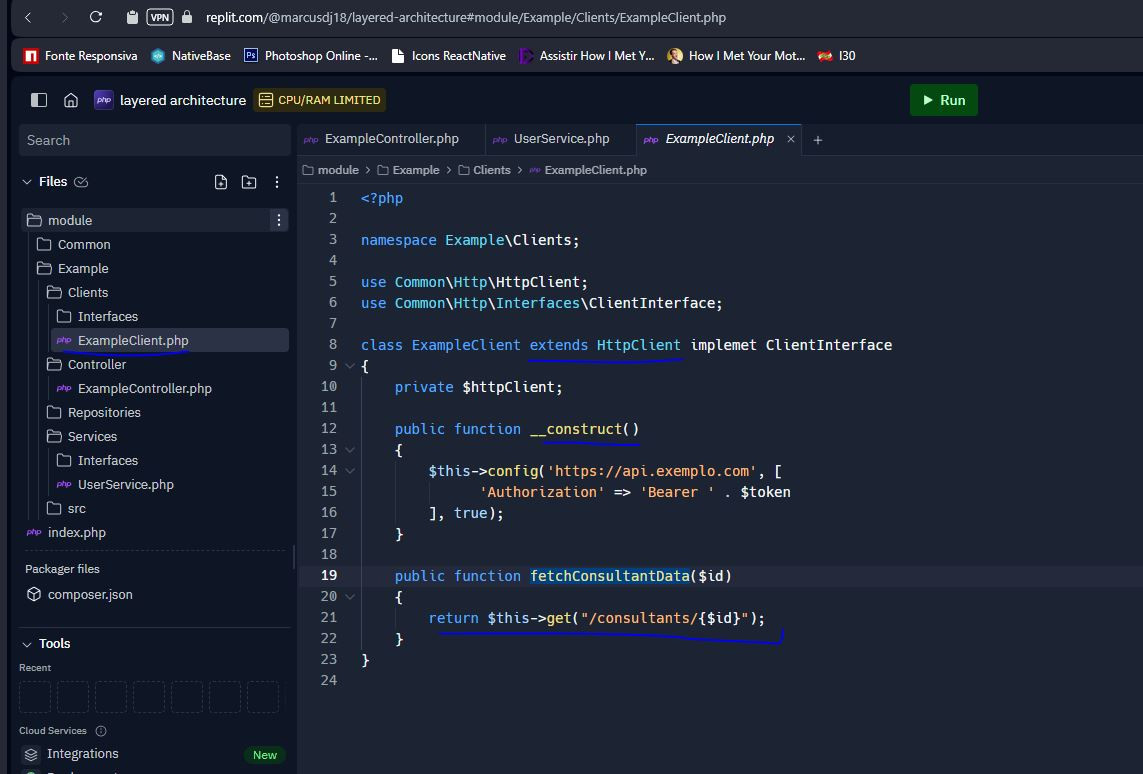Open index.php in the file tree

coord(76,533)
